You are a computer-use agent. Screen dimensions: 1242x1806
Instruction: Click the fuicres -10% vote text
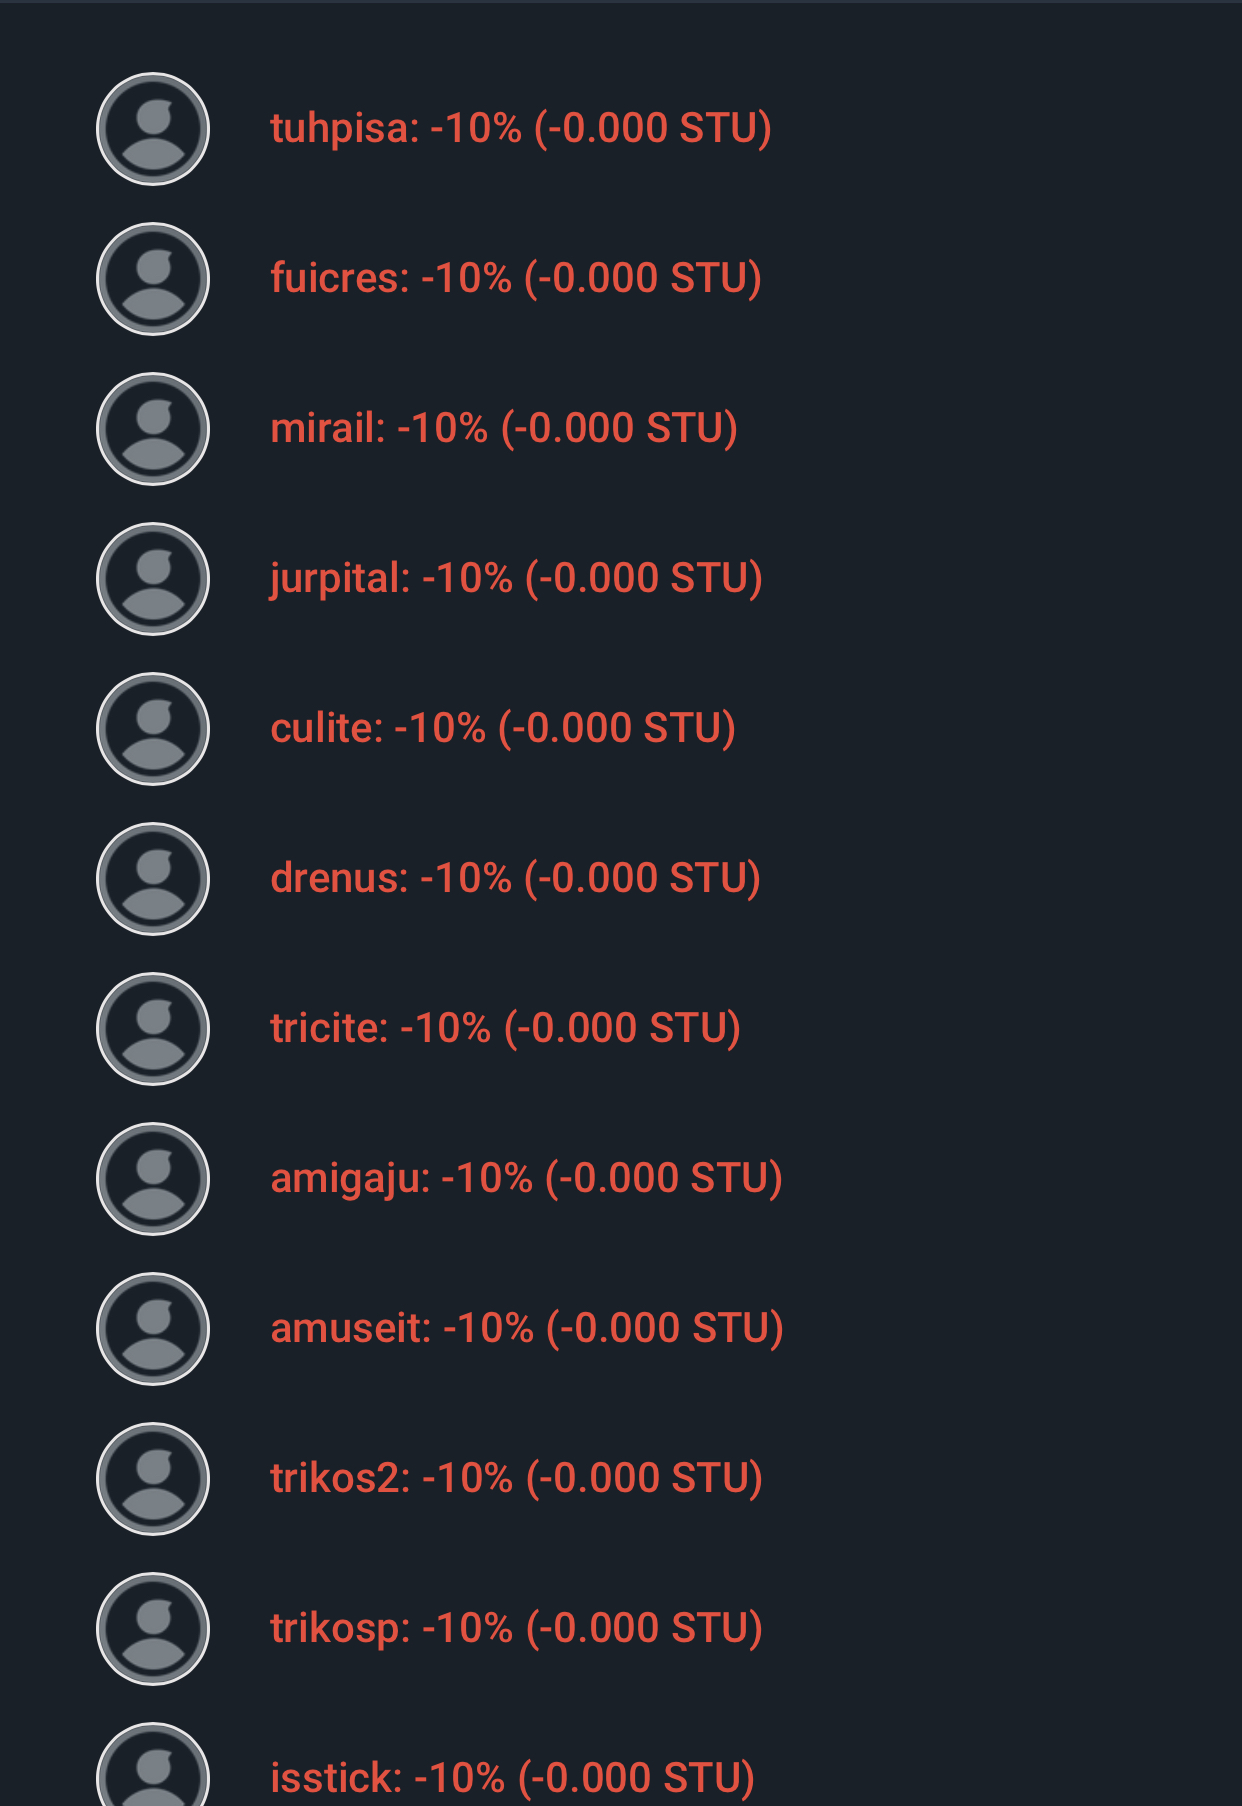click(516, 279)
